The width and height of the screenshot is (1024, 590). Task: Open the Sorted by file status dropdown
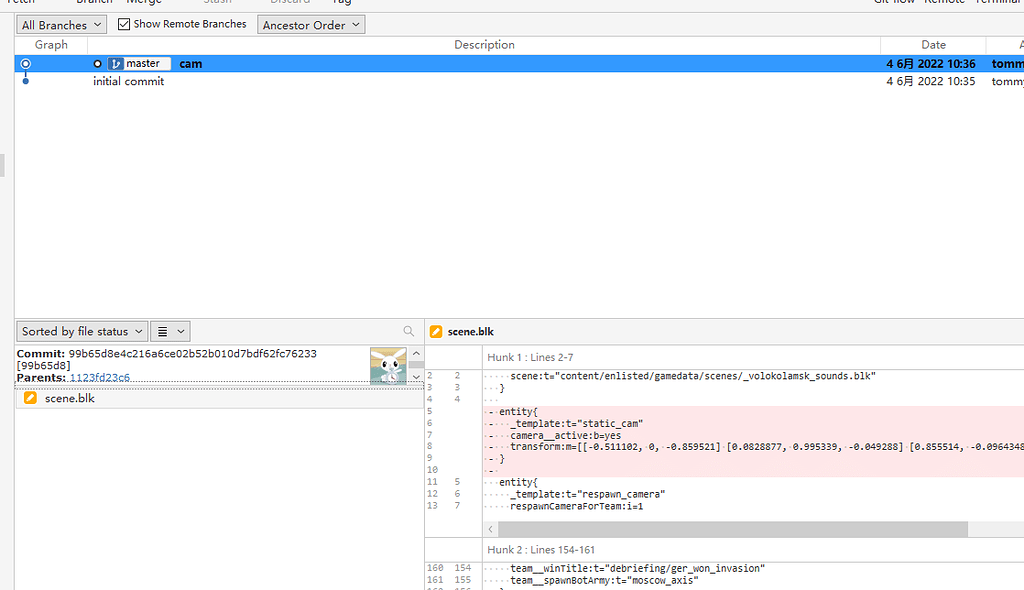(x=81, y=331)
